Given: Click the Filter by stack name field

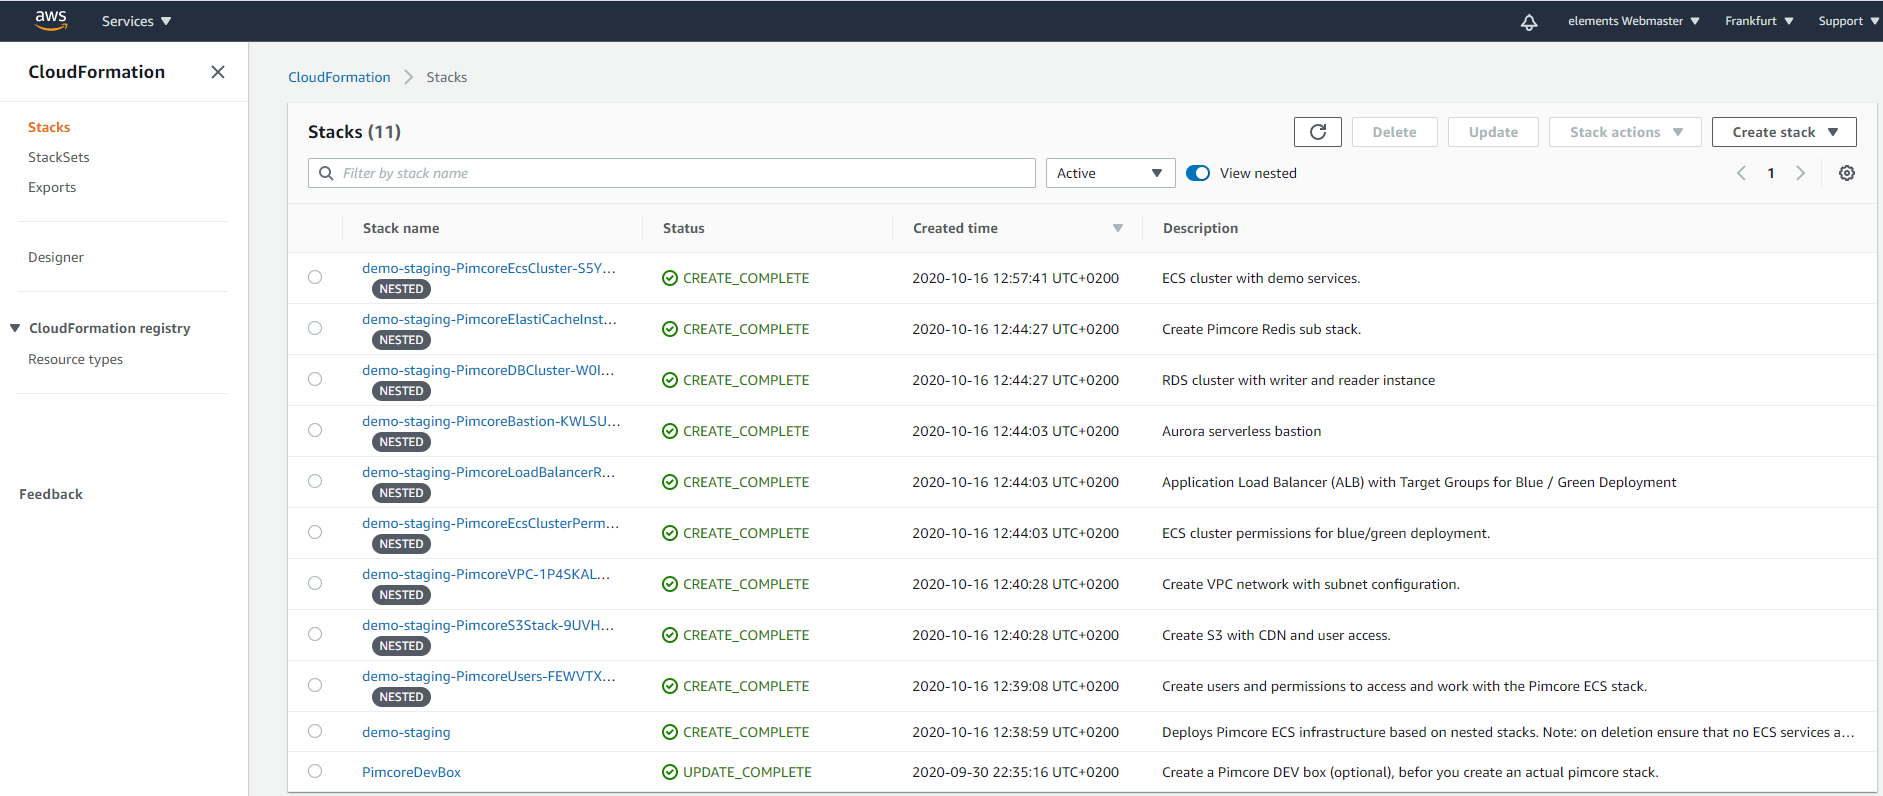Looking at the screenshot, I should point(672,173).
